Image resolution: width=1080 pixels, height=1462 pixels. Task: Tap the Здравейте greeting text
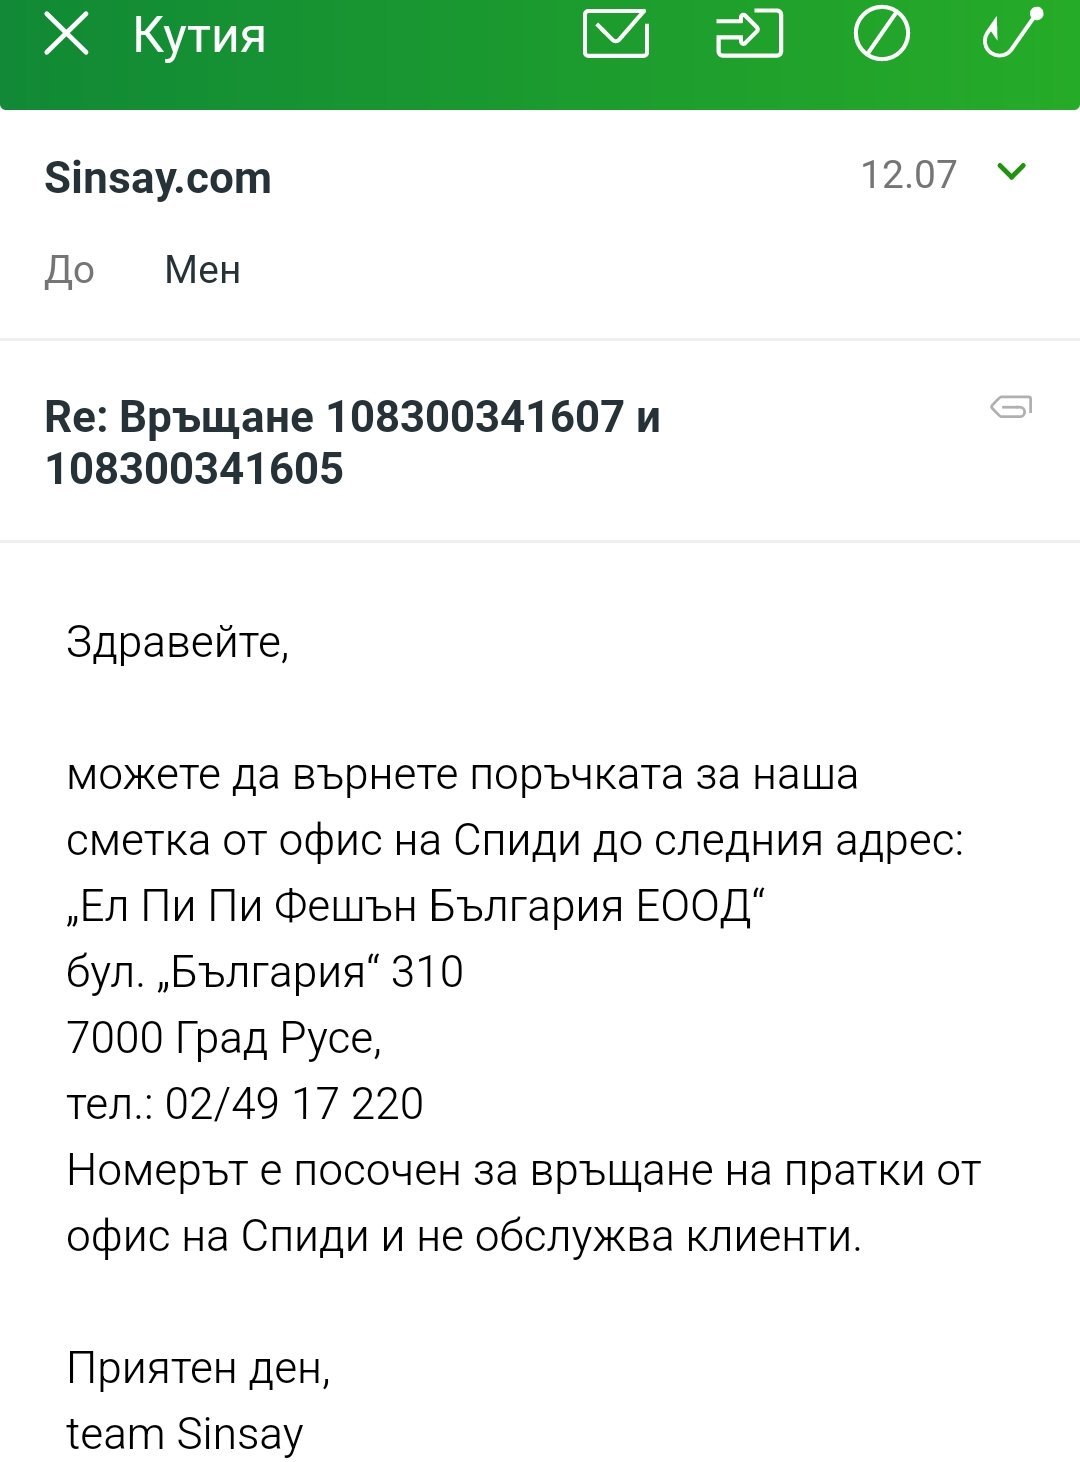pos(177,642)
